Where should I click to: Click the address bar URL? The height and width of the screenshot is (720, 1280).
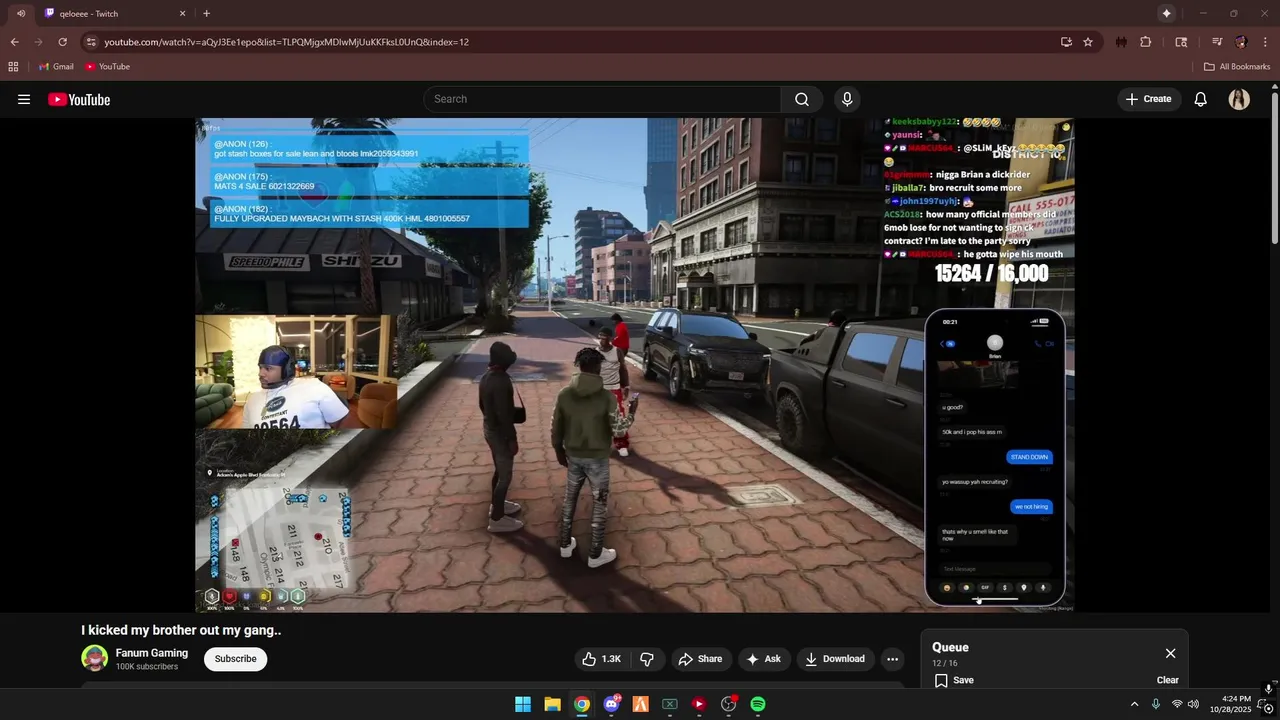click(286, 42)
